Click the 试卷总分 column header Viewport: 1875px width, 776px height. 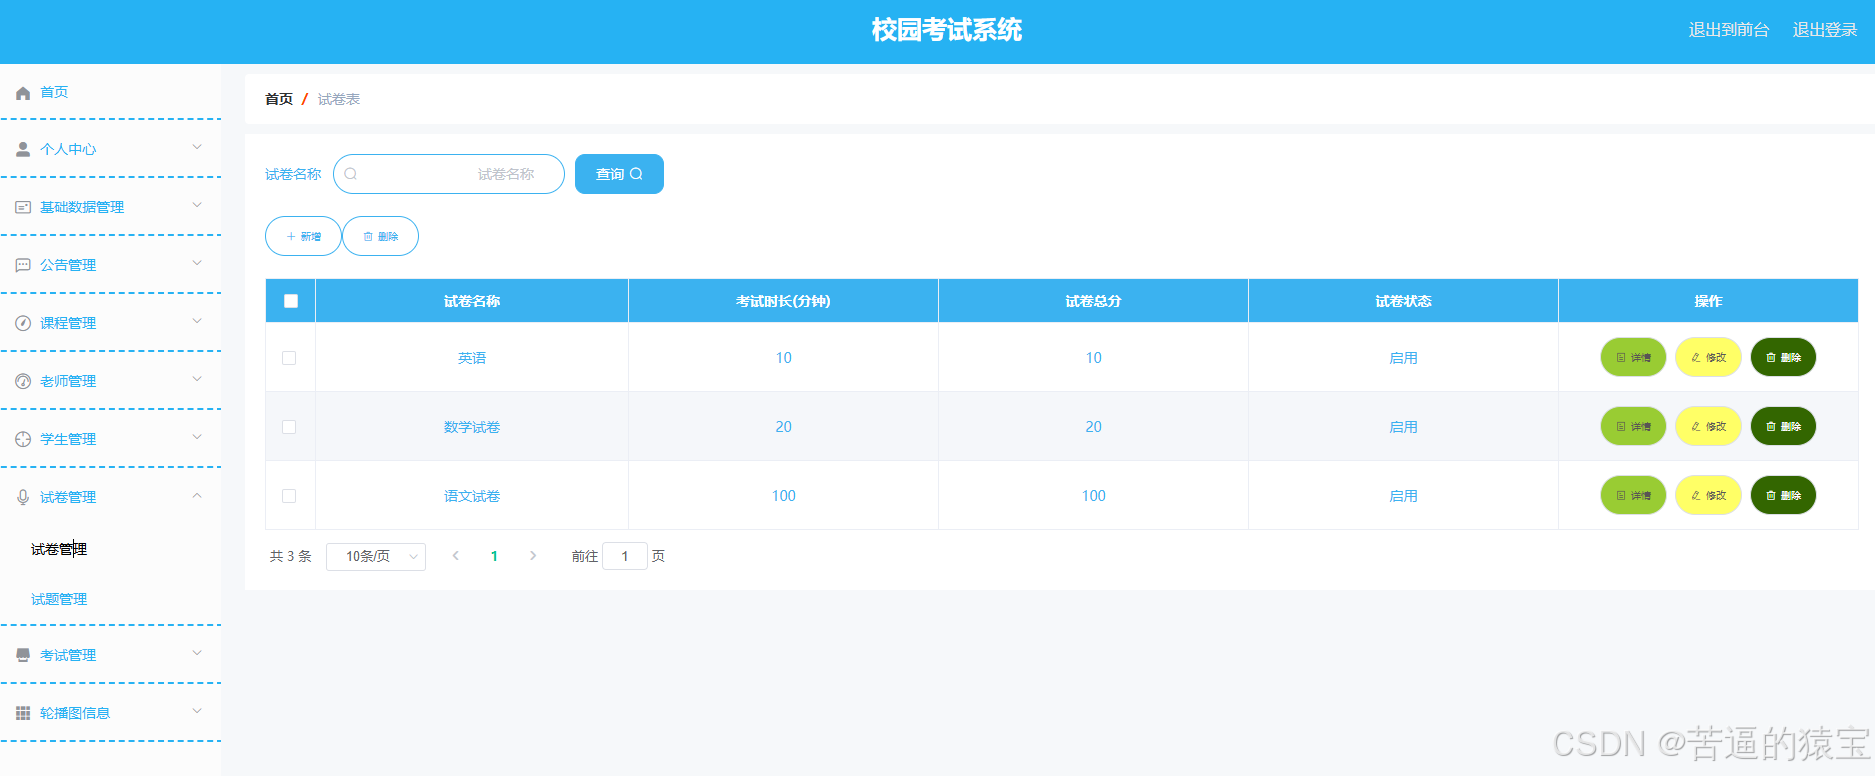pos(1093,301)
